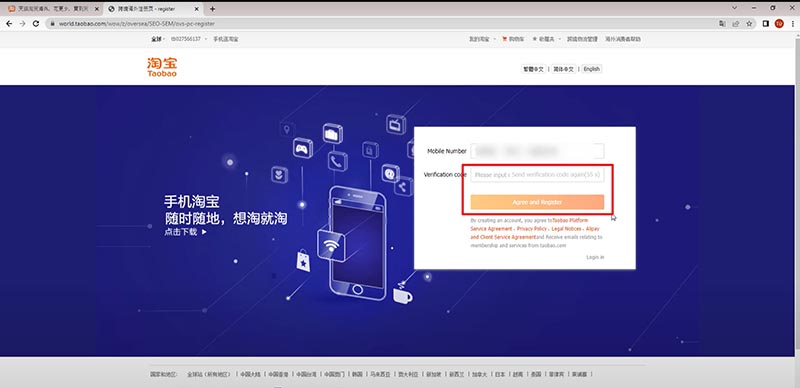Viewport: 800px width, 388px height.
Task: Click into the Mobile Number field
Action: click(537, 151)
